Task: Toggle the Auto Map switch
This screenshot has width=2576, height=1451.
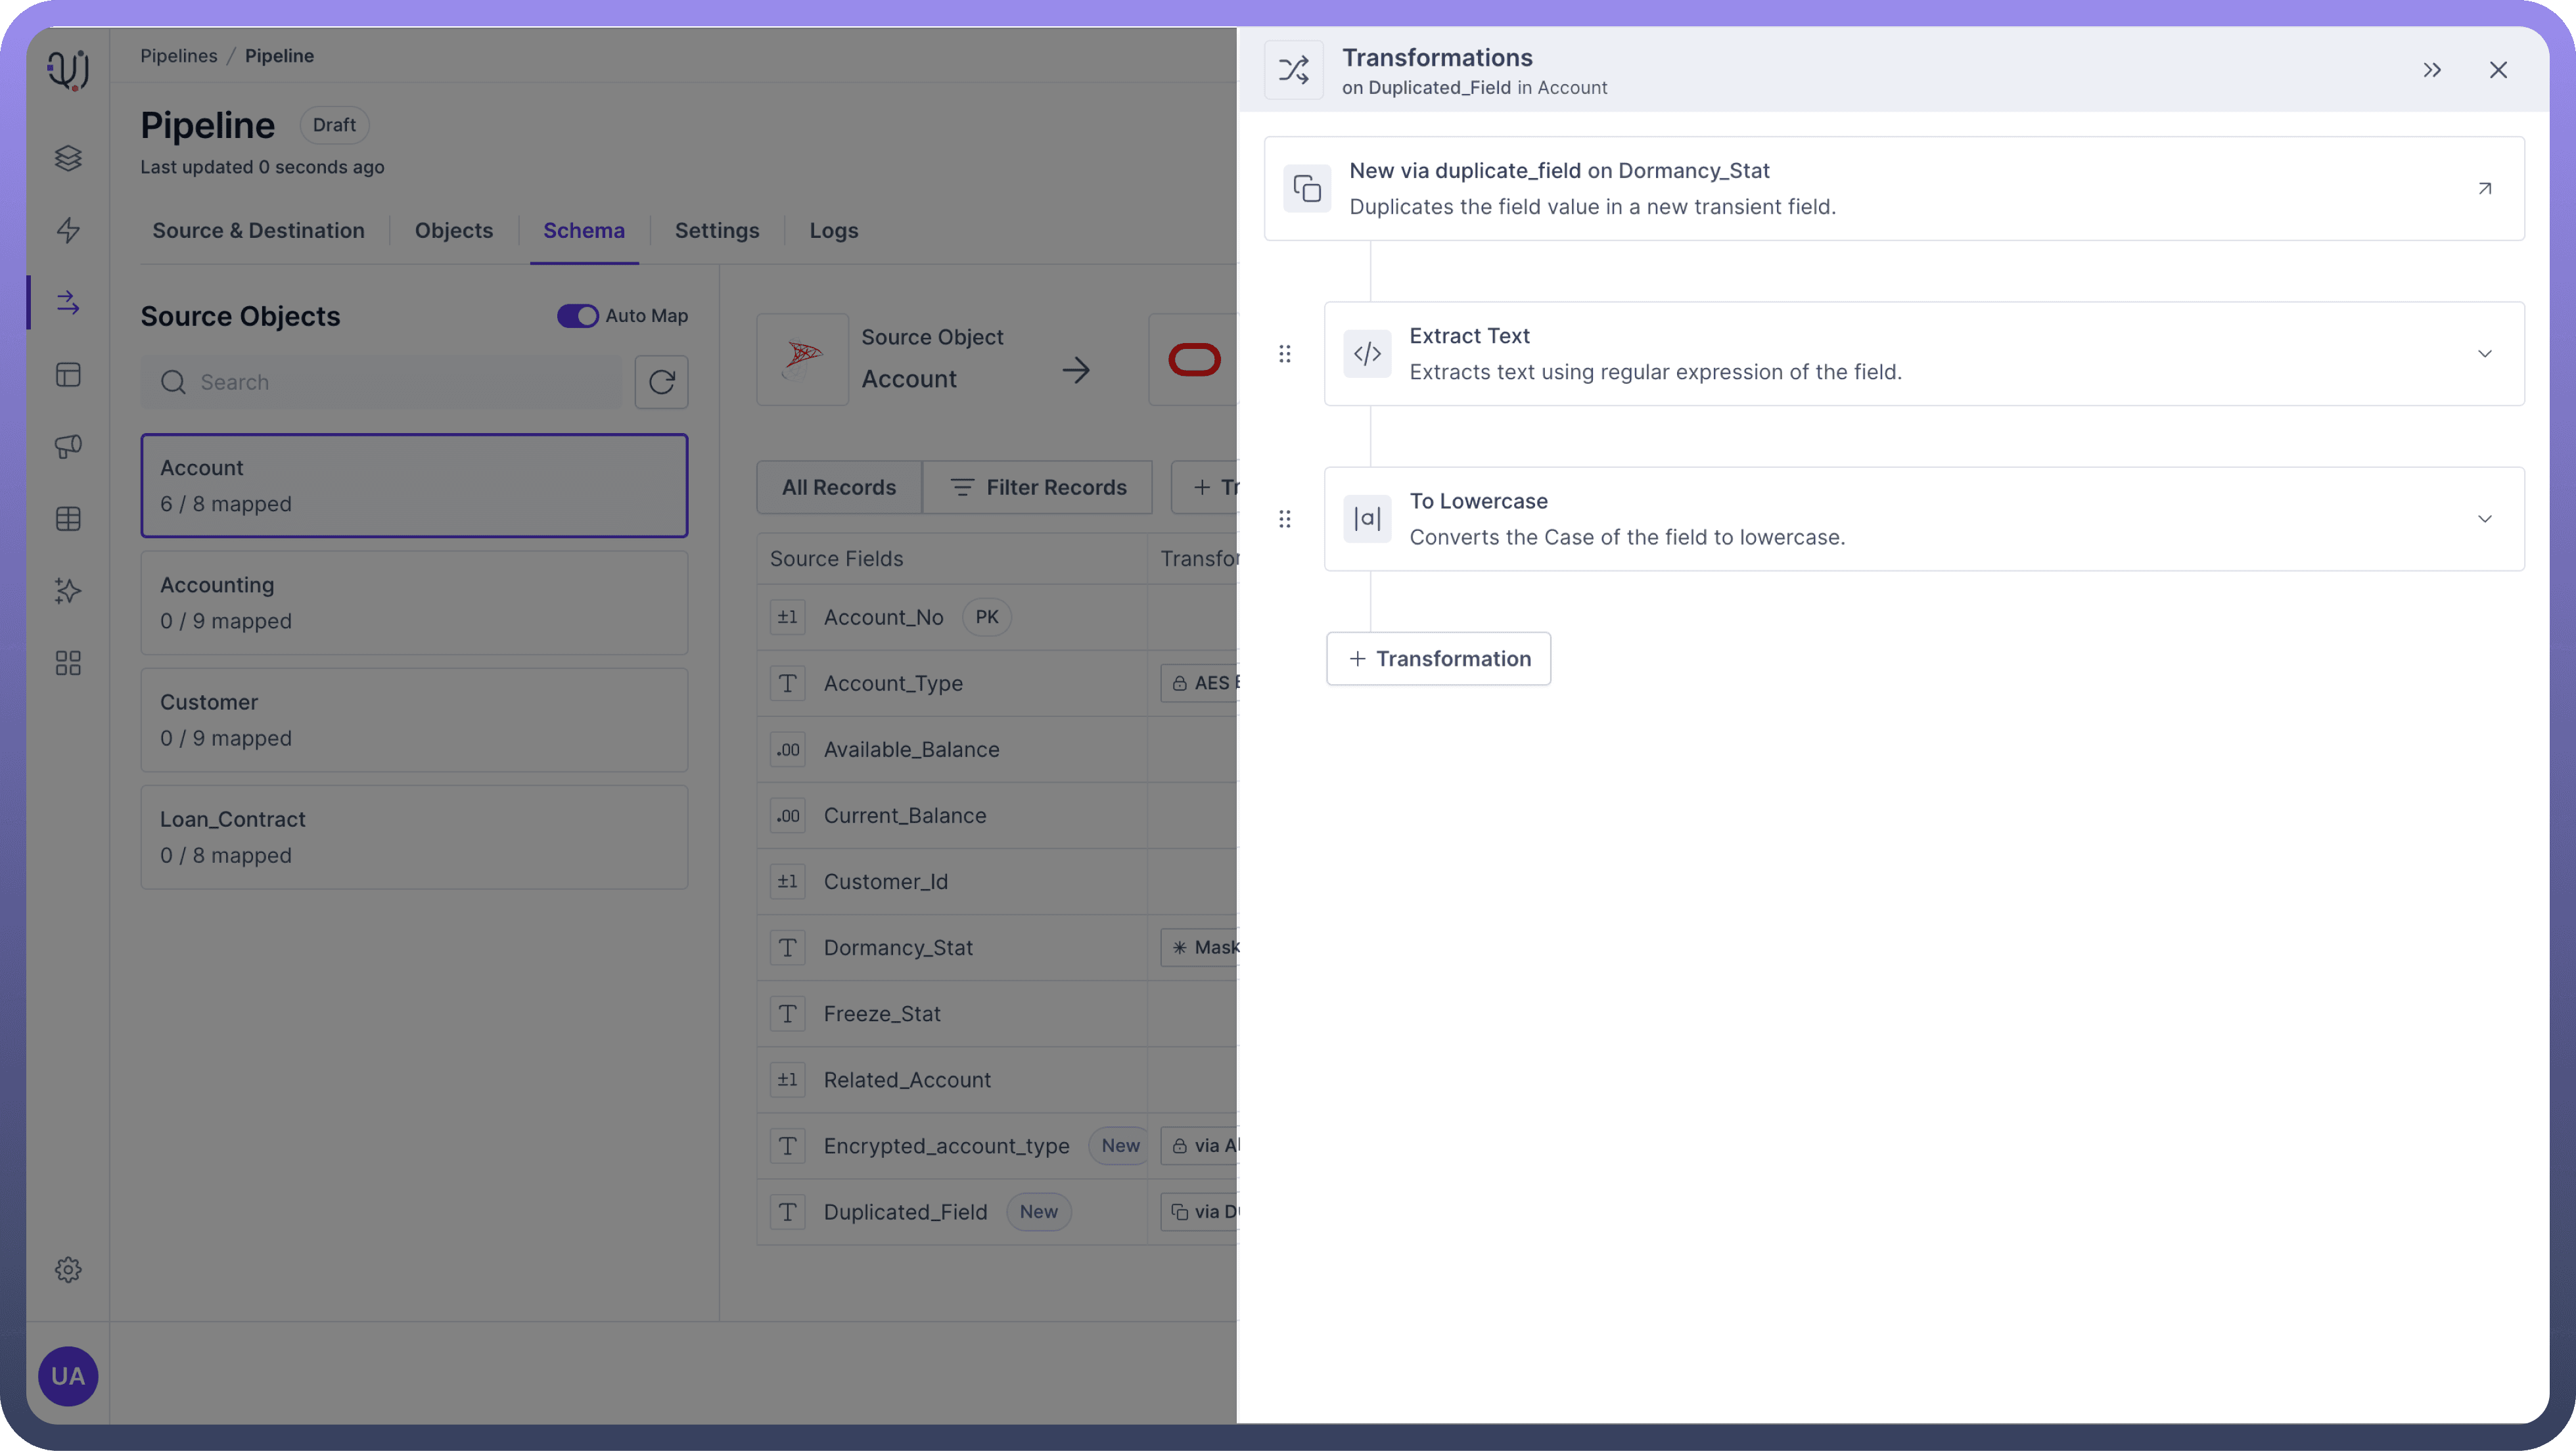Action: tap(577, 316)
